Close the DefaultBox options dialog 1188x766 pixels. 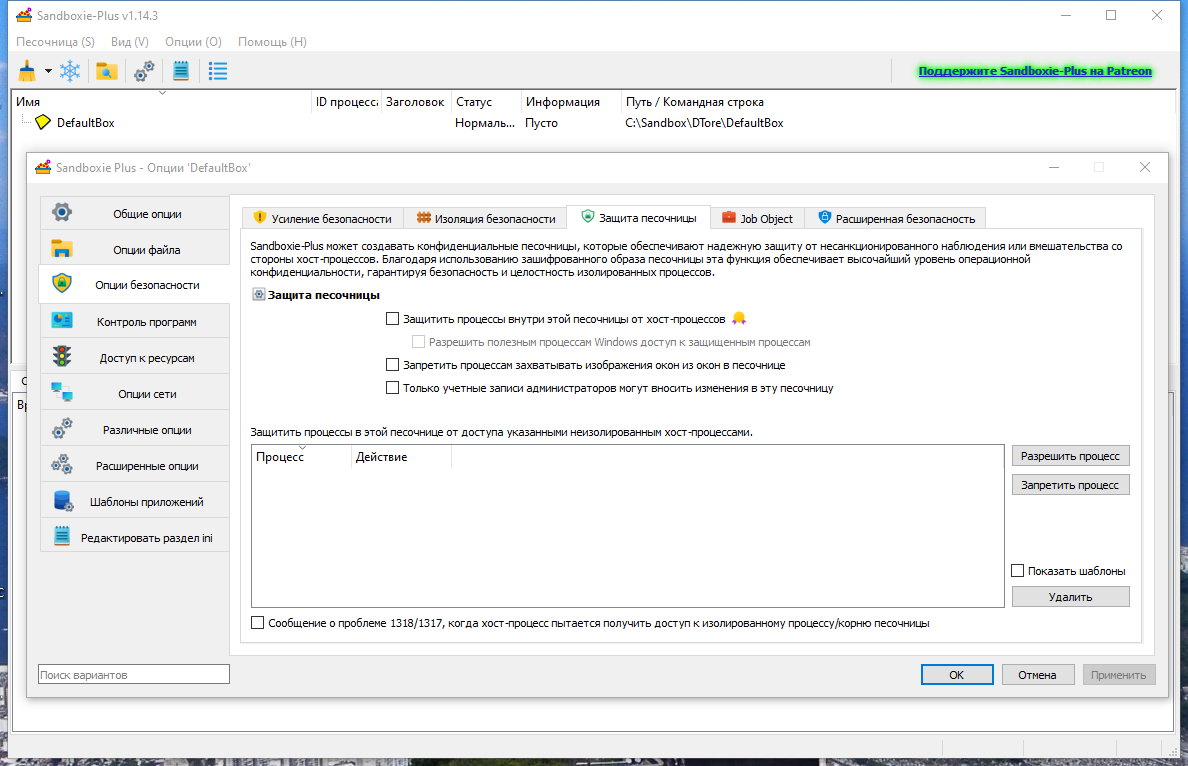[1145, 167]
